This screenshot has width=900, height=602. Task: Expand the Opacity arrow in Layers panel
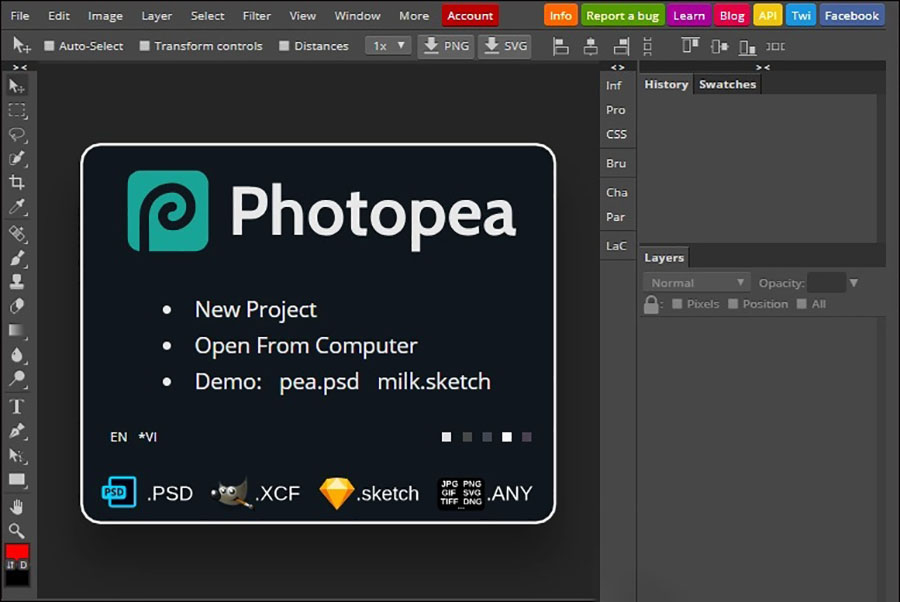(x=853, y=283)
